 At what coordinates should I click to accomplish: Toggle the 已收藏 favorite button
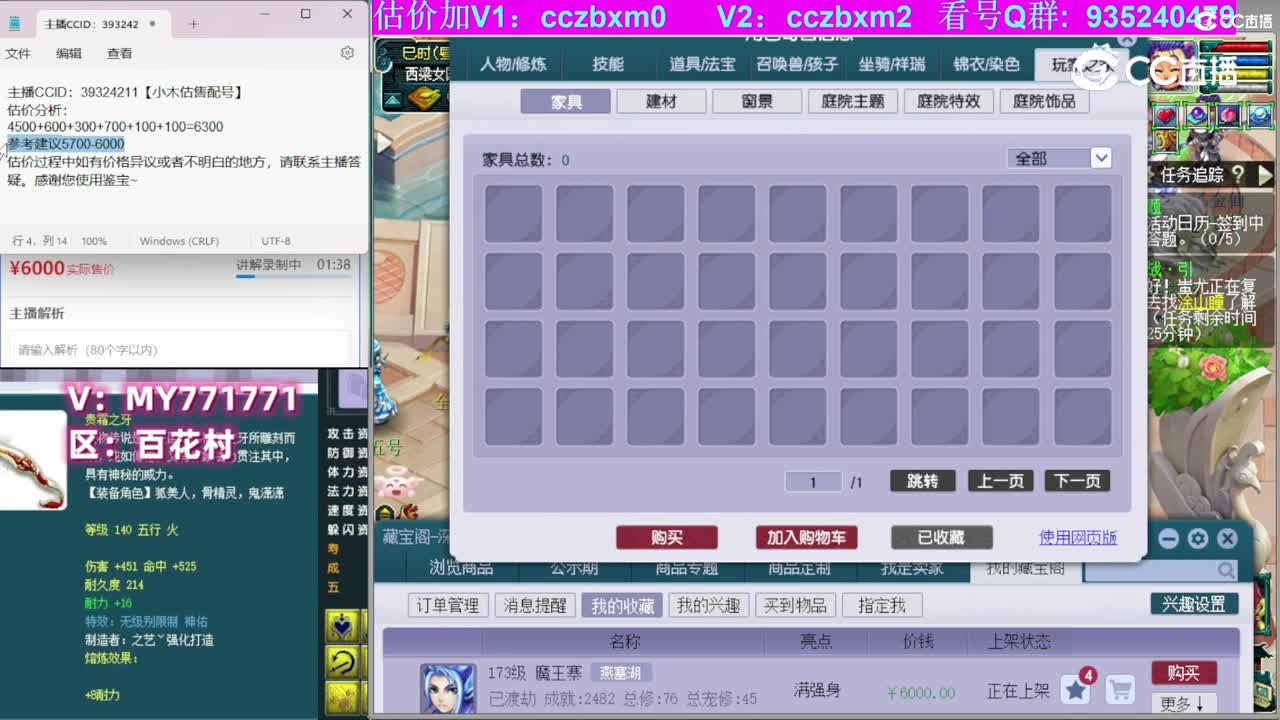[x=941, y=538]
